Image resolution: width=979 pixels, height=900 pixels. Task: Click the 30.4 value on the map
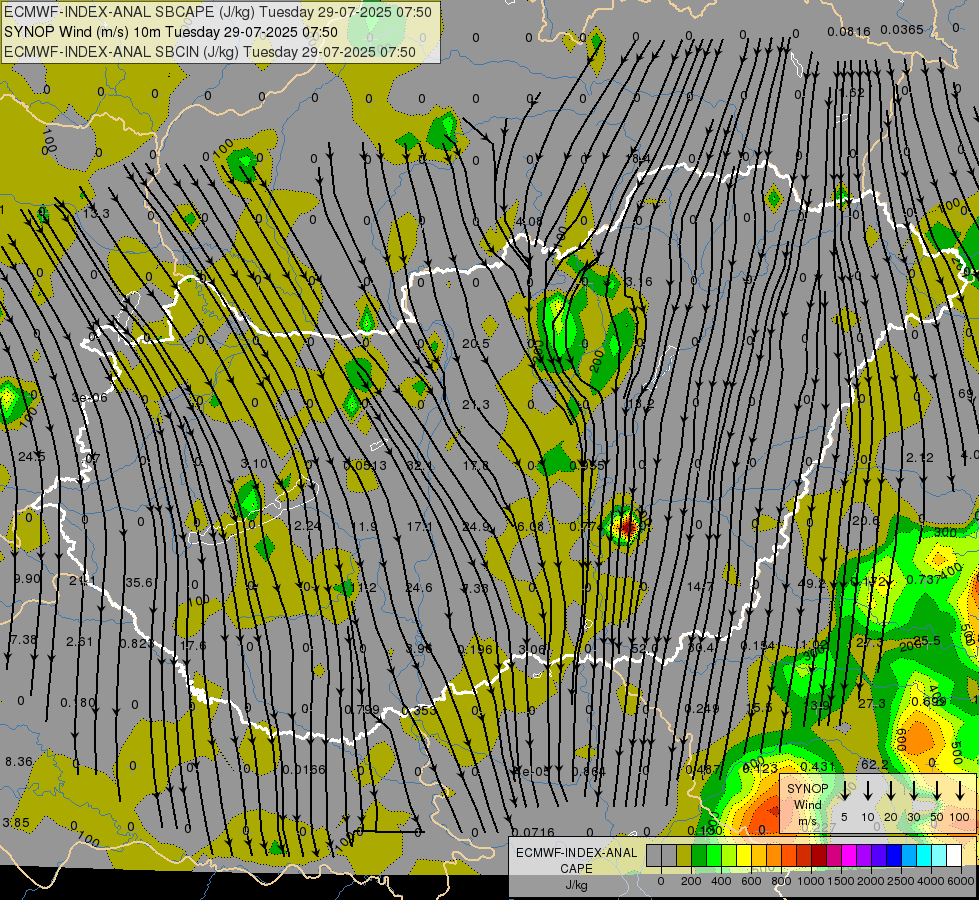click(x=701, y=648)
